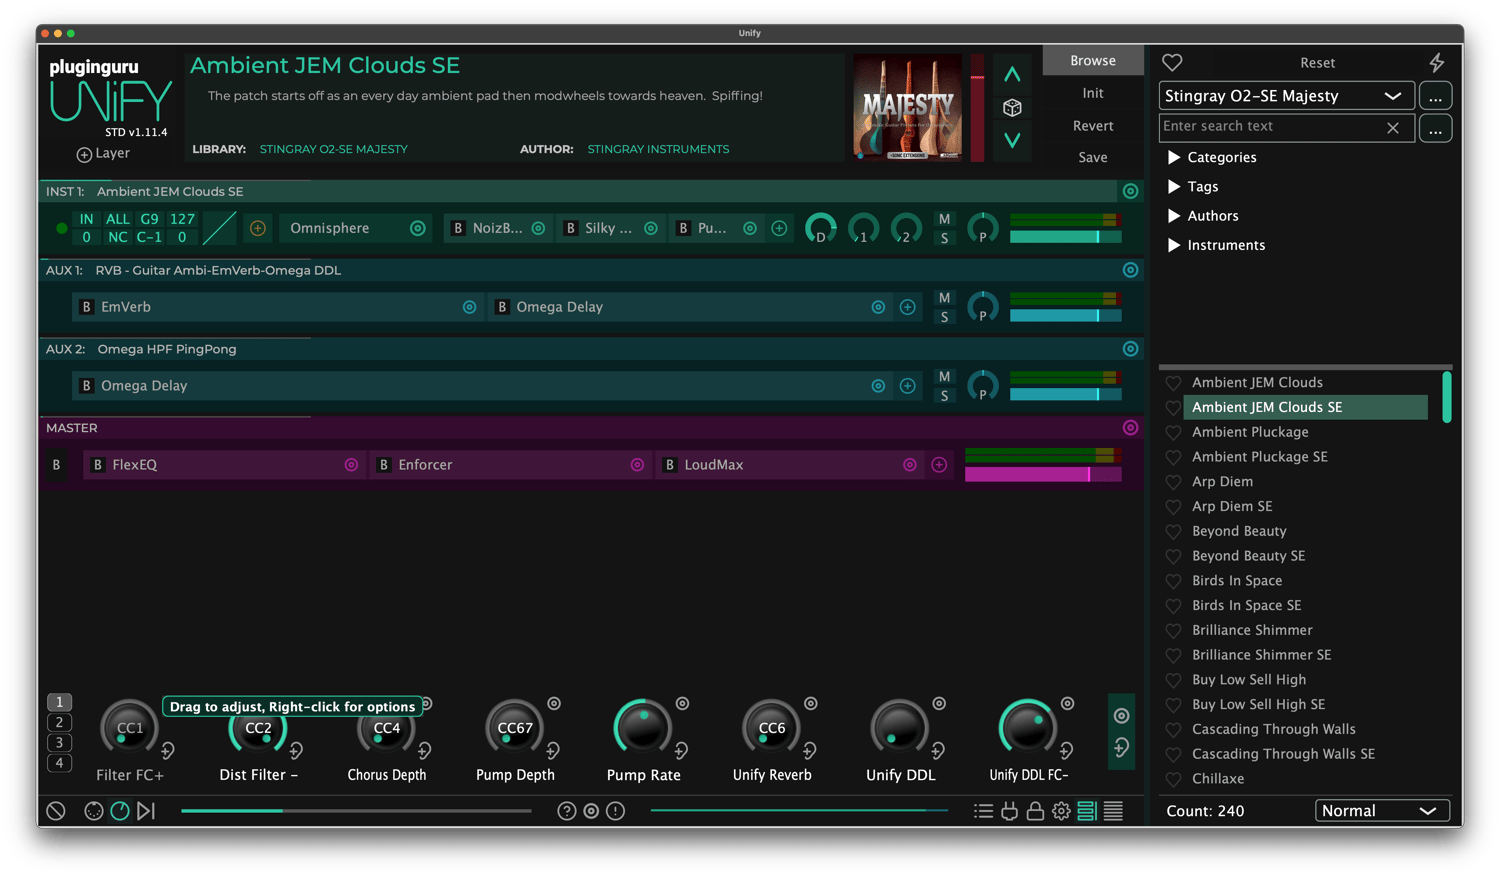This screenshot has width=1500, height=876.
Task: Select the Beyond Beauty patch
Action: pos(1239,531)
